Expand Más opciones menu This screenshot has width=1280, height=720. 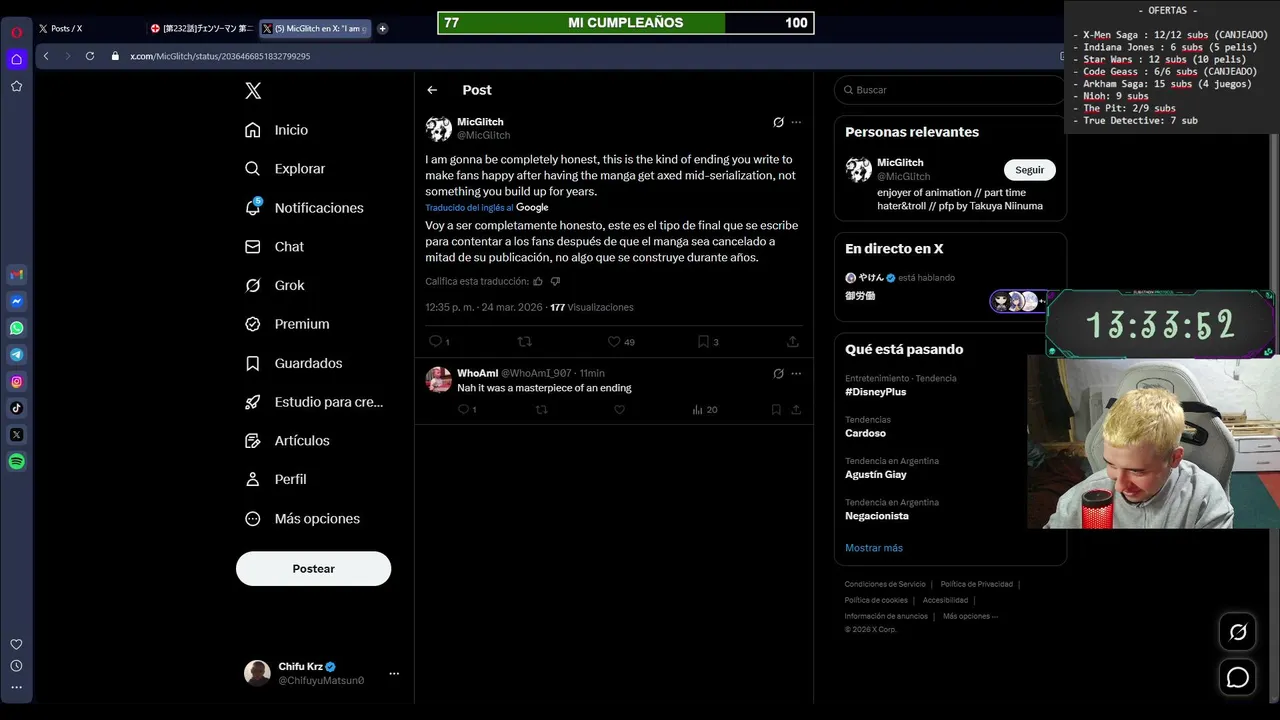click(x=302, y=519)
